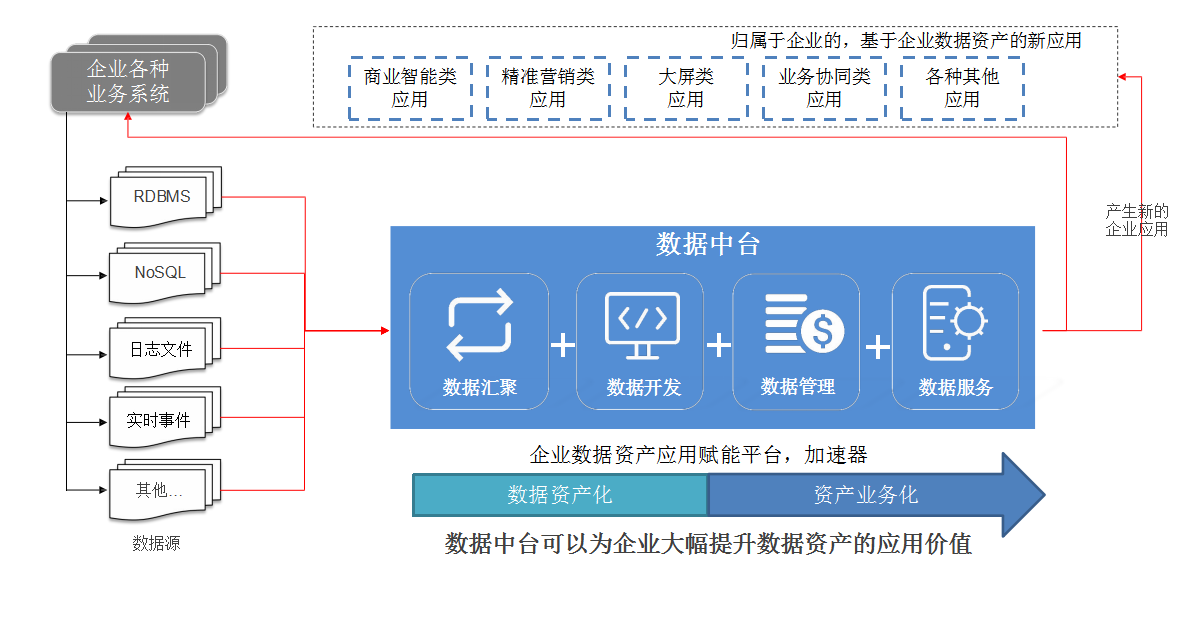The width and height of the screenshot is (1181, 621).
Task: Click the 资产业务化 blue arrow segment
Action: pyautogui.click(x=877, y=495)
